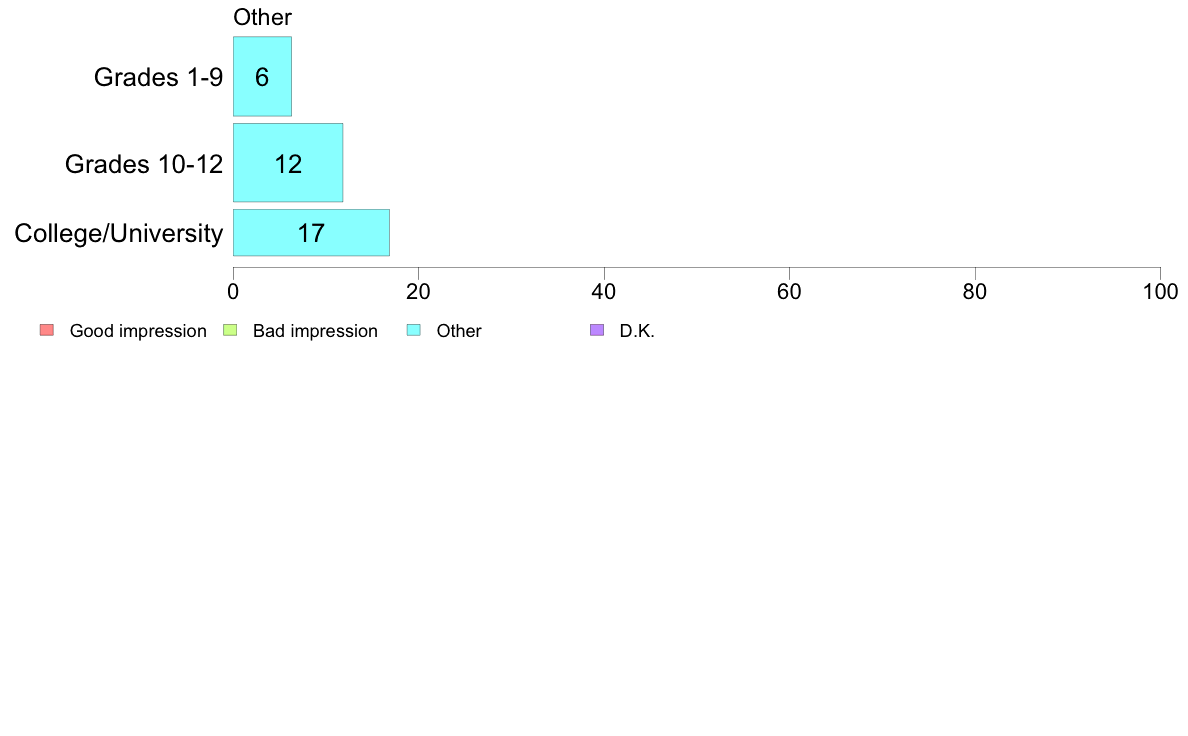Viewport: 1188px width, 736px height.
Task: Click the cyan Other legend swatch
Action: [x=414, y=330]
